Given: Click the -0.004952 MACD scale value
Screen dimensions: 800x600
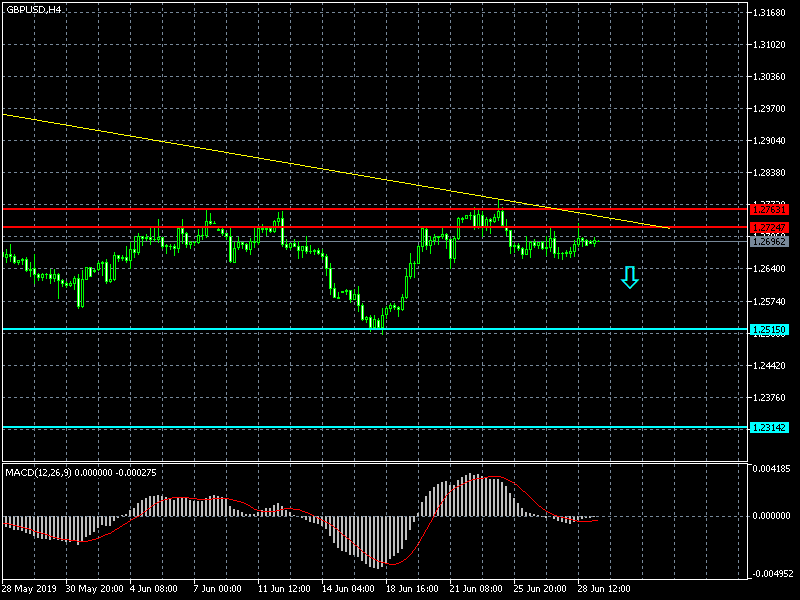Looking at the screenshot, I should tap(771, 573).
